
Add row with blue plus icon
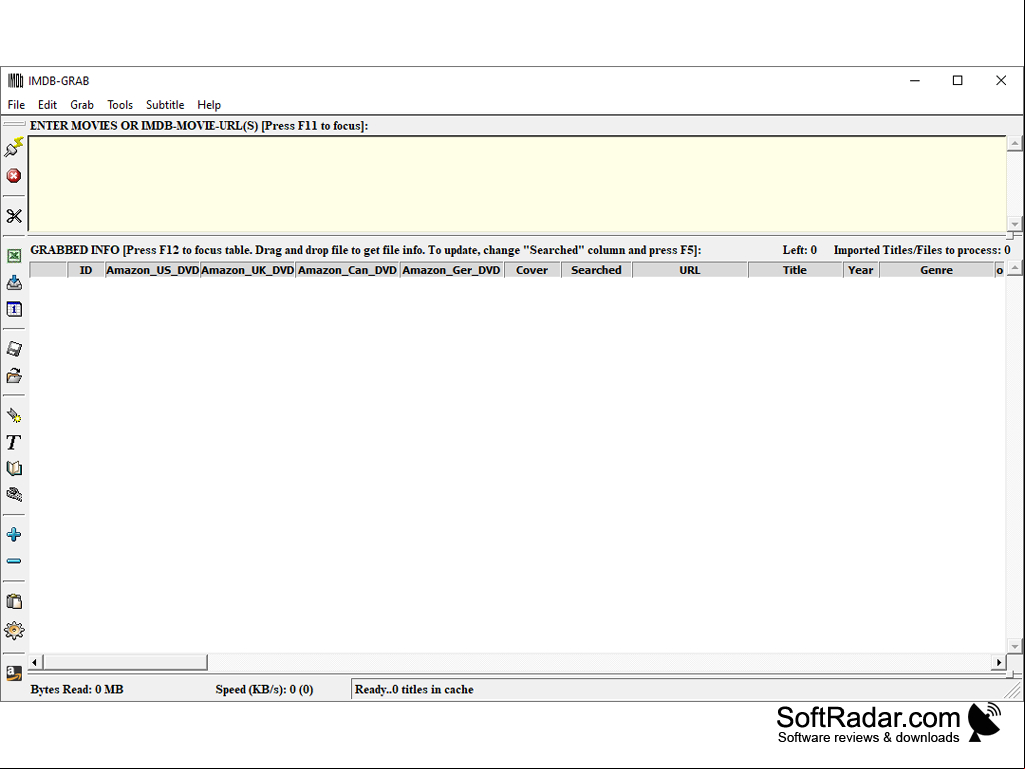[x=14, y=535]
